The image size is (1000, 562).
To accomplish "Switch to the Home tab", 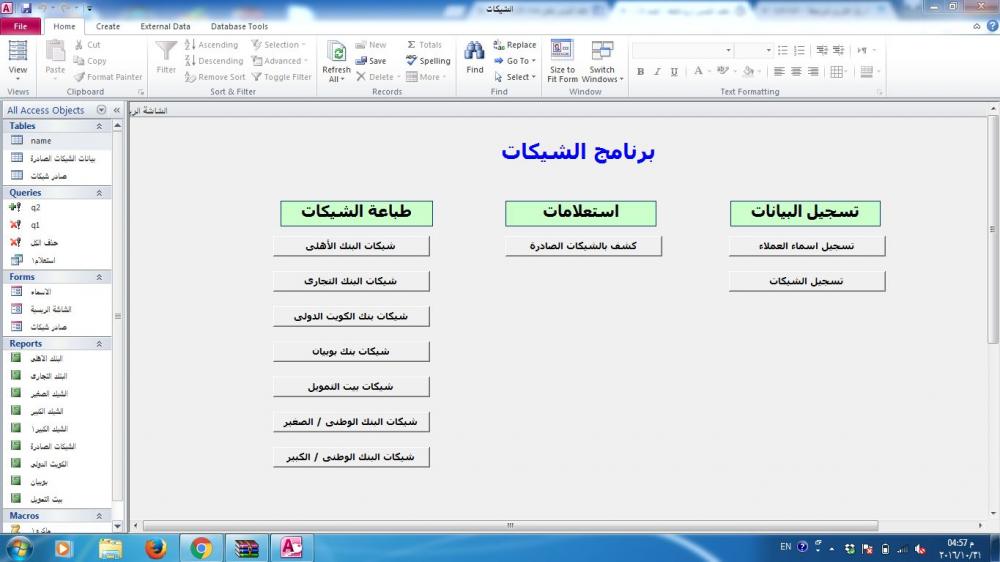I will 64,26.
